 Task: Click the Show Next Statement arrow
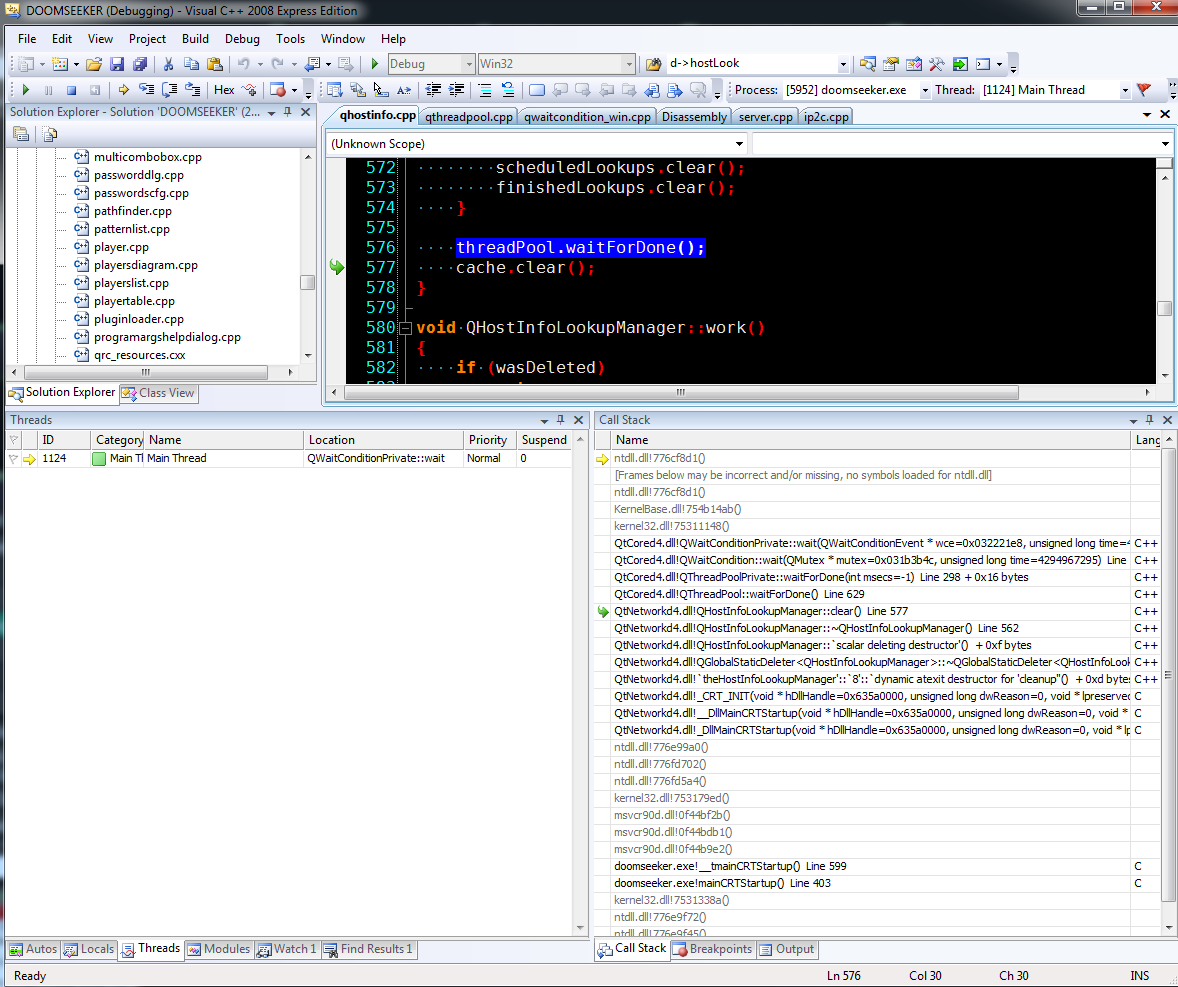[124, 90]
